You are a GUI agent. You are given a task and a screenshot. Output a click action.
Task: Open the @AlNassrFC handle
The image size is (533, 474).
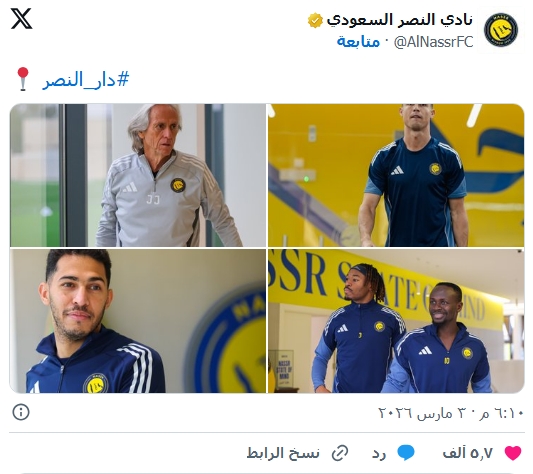click(x=433, y=42)
